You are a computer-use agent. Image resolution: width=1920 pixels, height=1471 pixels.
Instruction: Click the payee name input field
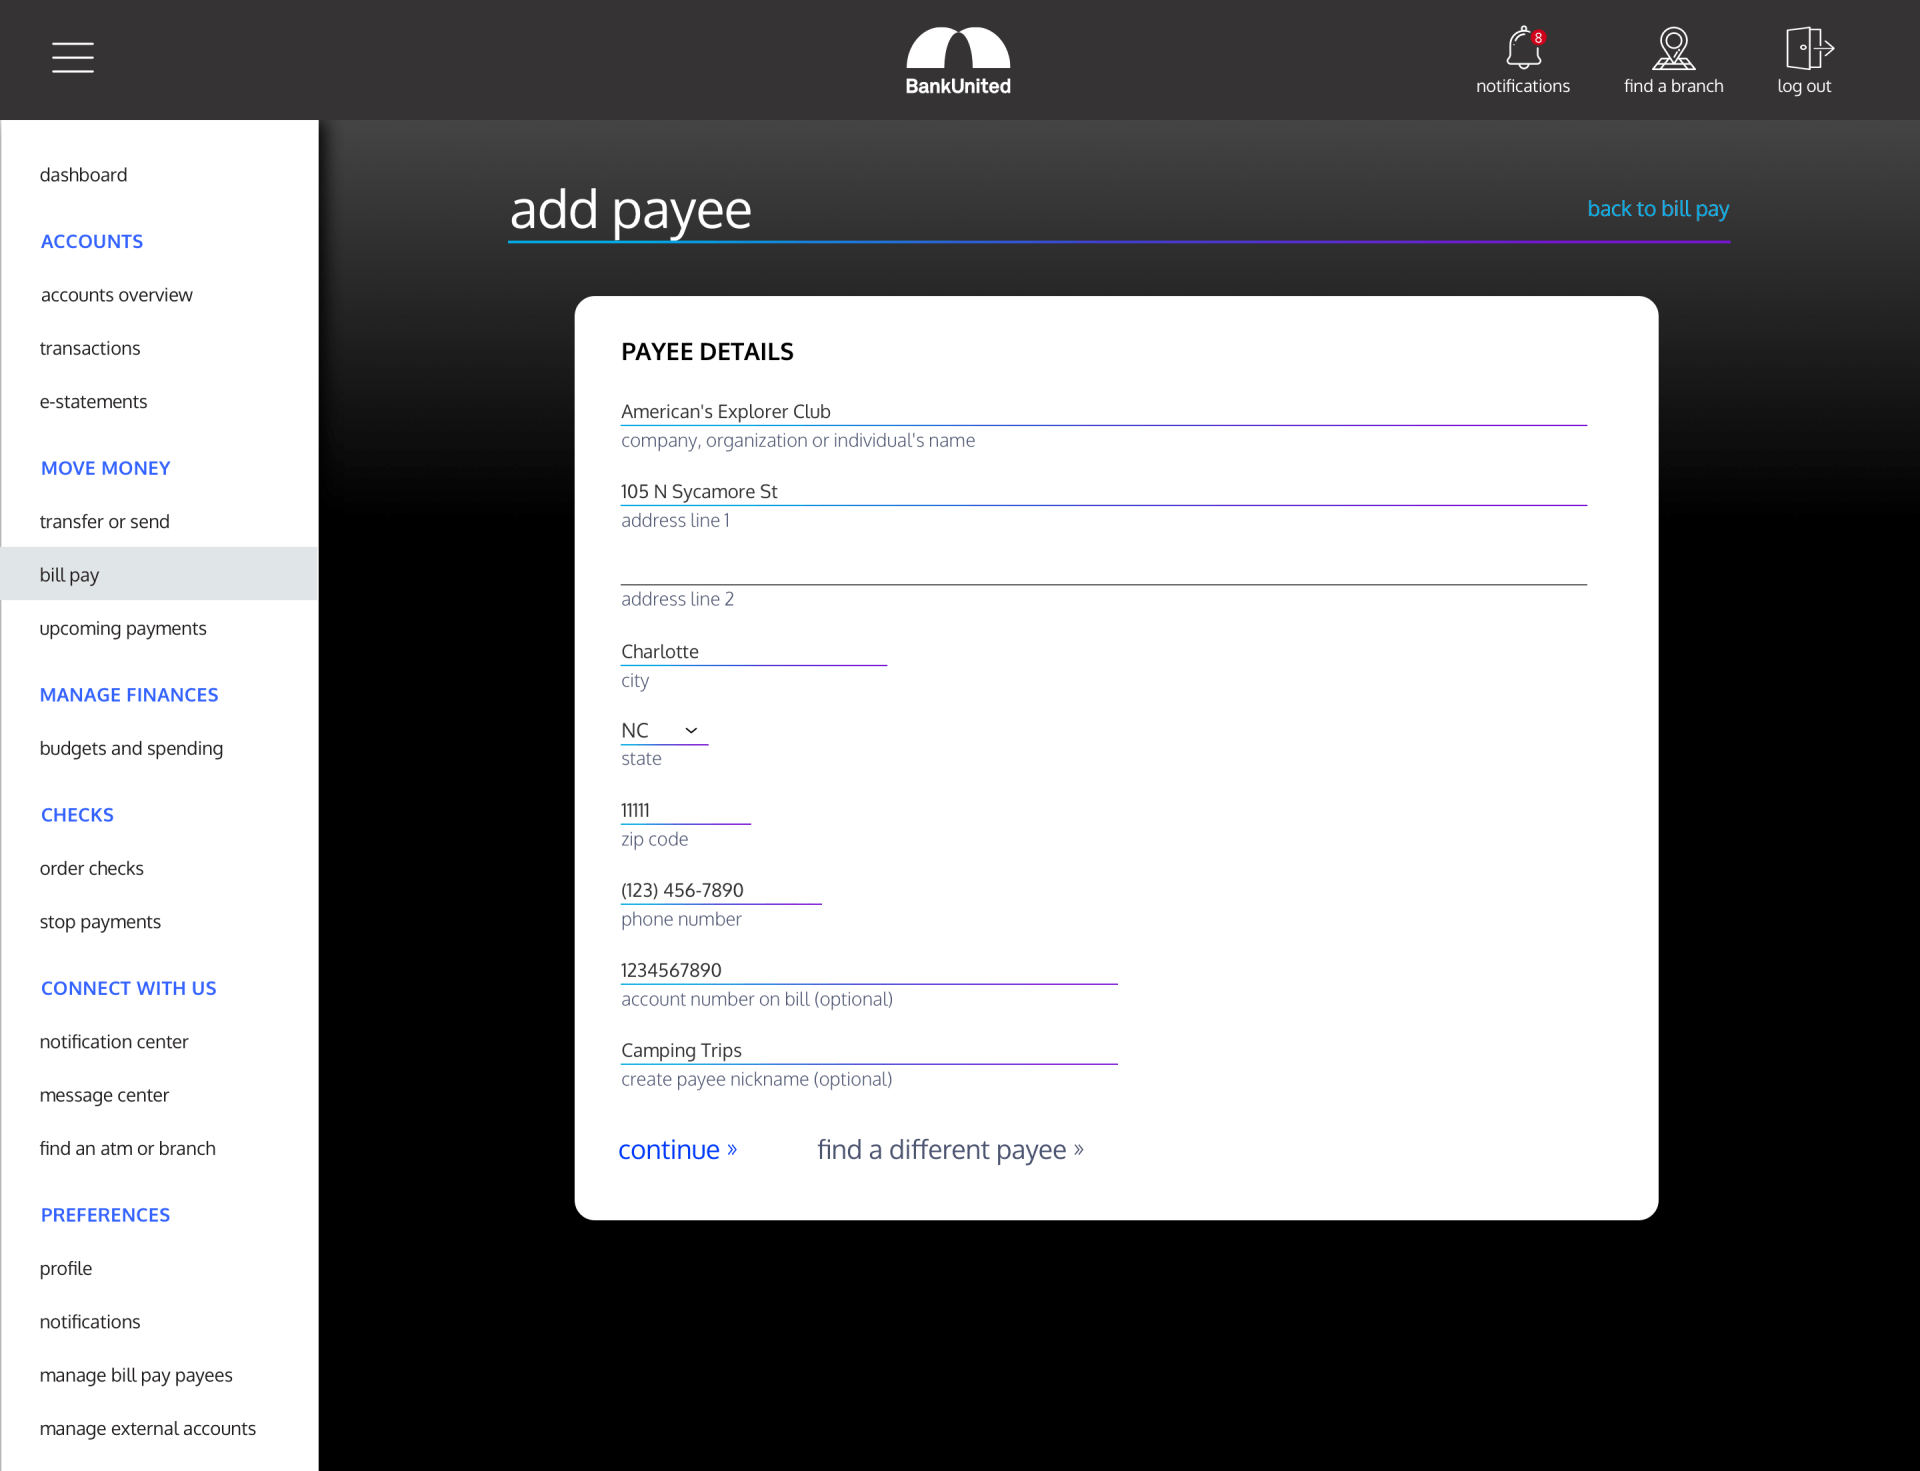(1104, 412)
